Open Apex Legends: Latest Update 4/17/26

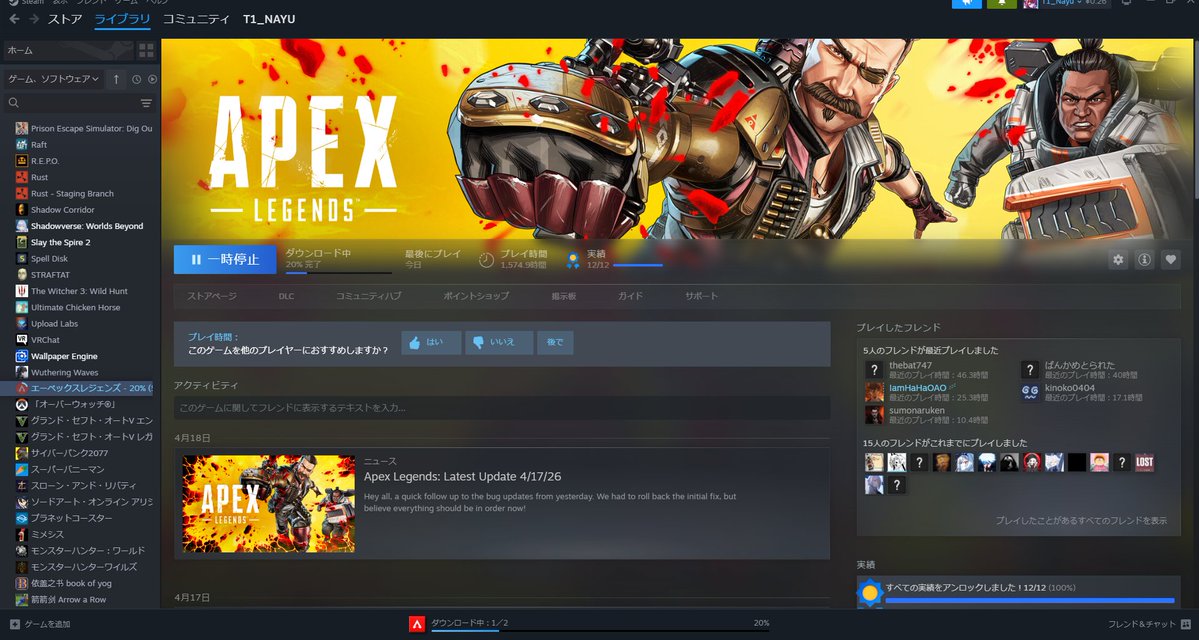(463, 476)
